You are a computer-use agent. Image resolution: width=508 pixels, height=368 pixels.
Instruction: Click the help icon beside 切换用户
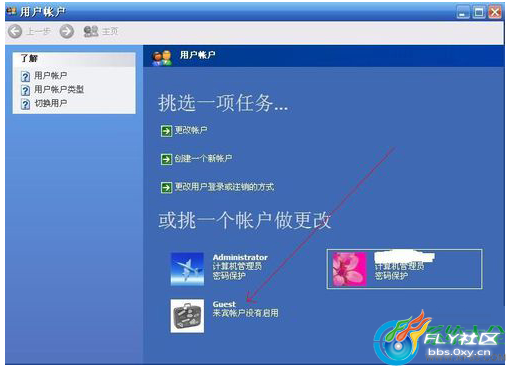25,104
